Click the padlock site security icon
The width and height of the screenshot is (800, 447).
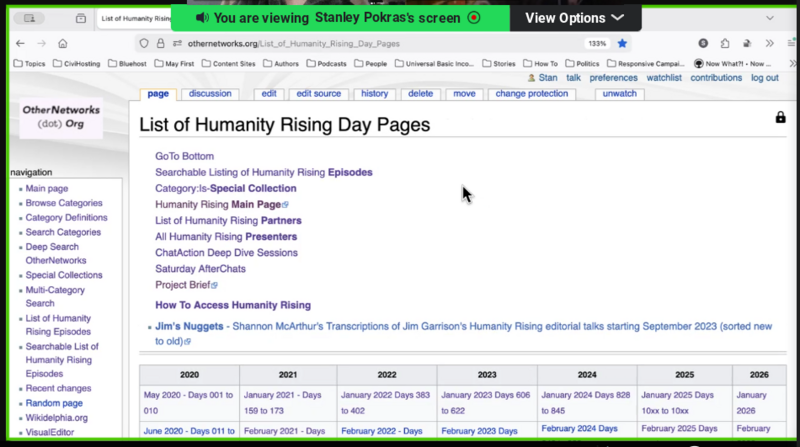[x=160, y=44]
